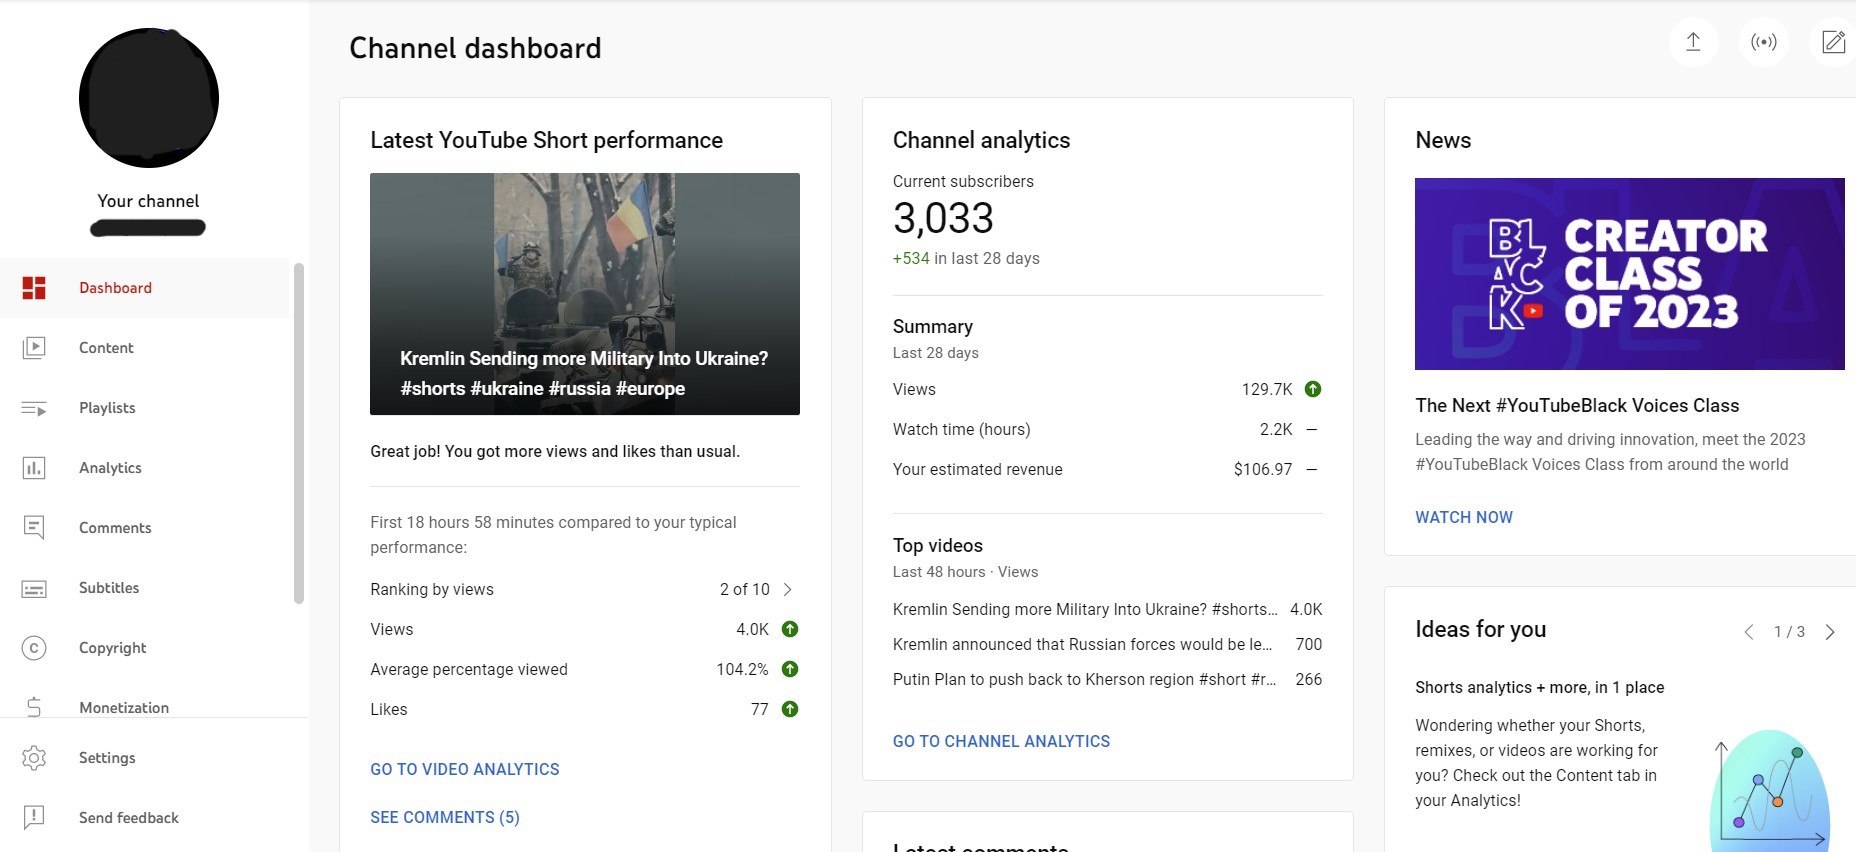Open Playlists menu item
The image size is (1856, 852).
(x=145, y=408)
